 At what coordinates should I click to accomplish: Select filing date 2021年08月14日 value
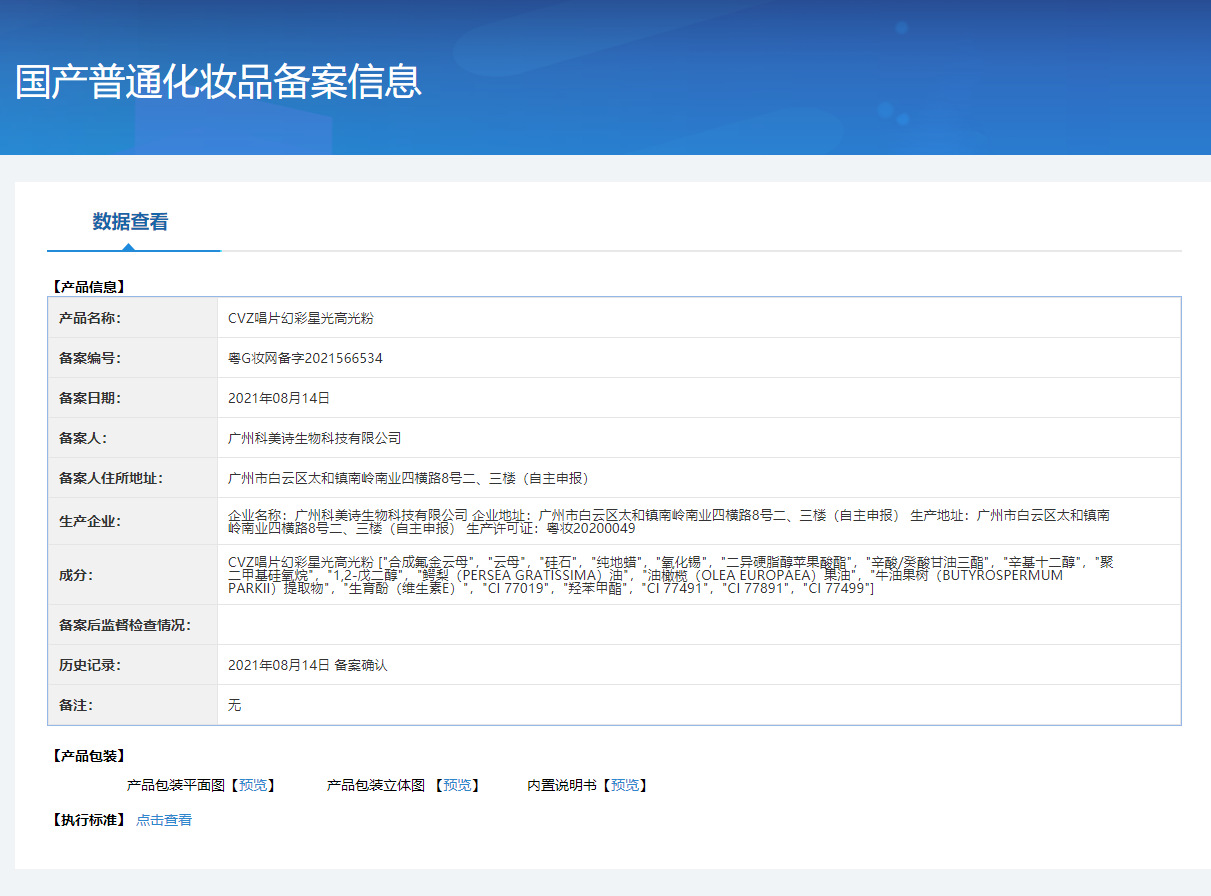pyautogui.click(x=279, y=398)
